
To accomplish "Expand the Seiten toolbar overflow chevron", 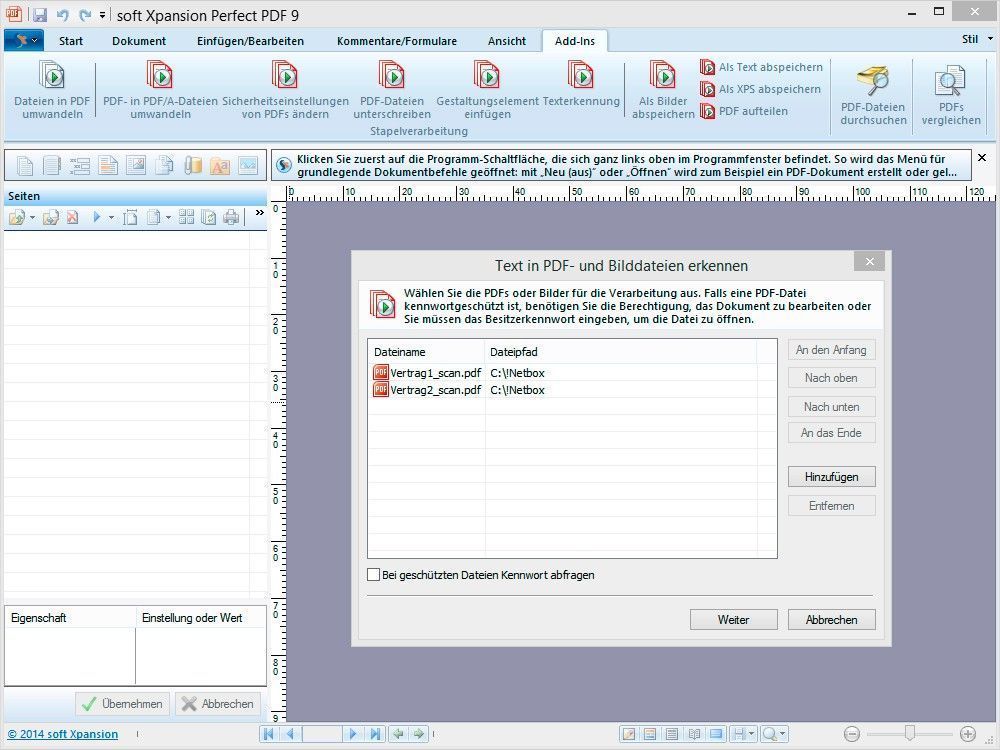I will (x=260, y=213).
